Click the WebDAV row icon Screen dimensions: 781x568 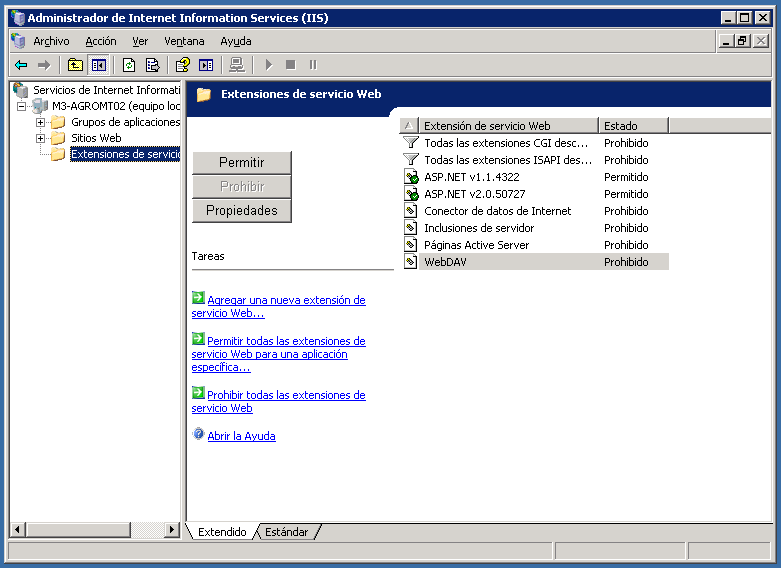[410, 262]
